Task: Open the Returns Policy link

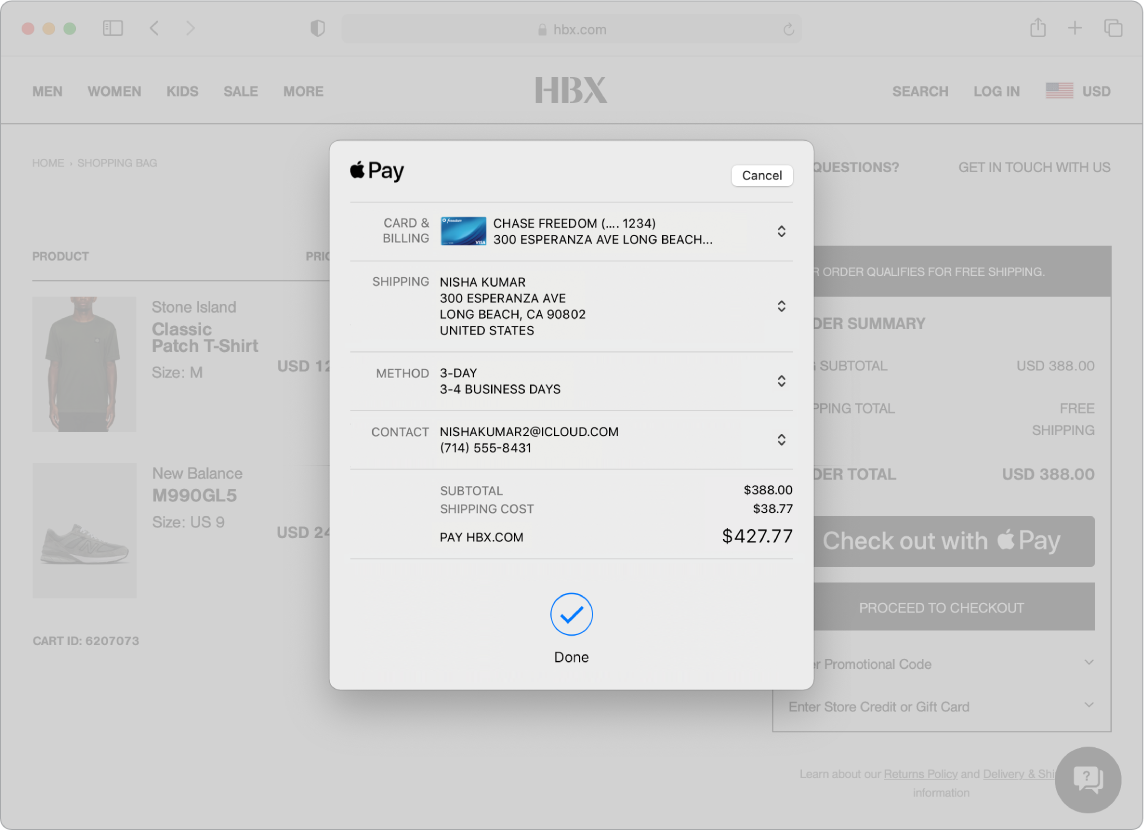Action: pos(921,773)
